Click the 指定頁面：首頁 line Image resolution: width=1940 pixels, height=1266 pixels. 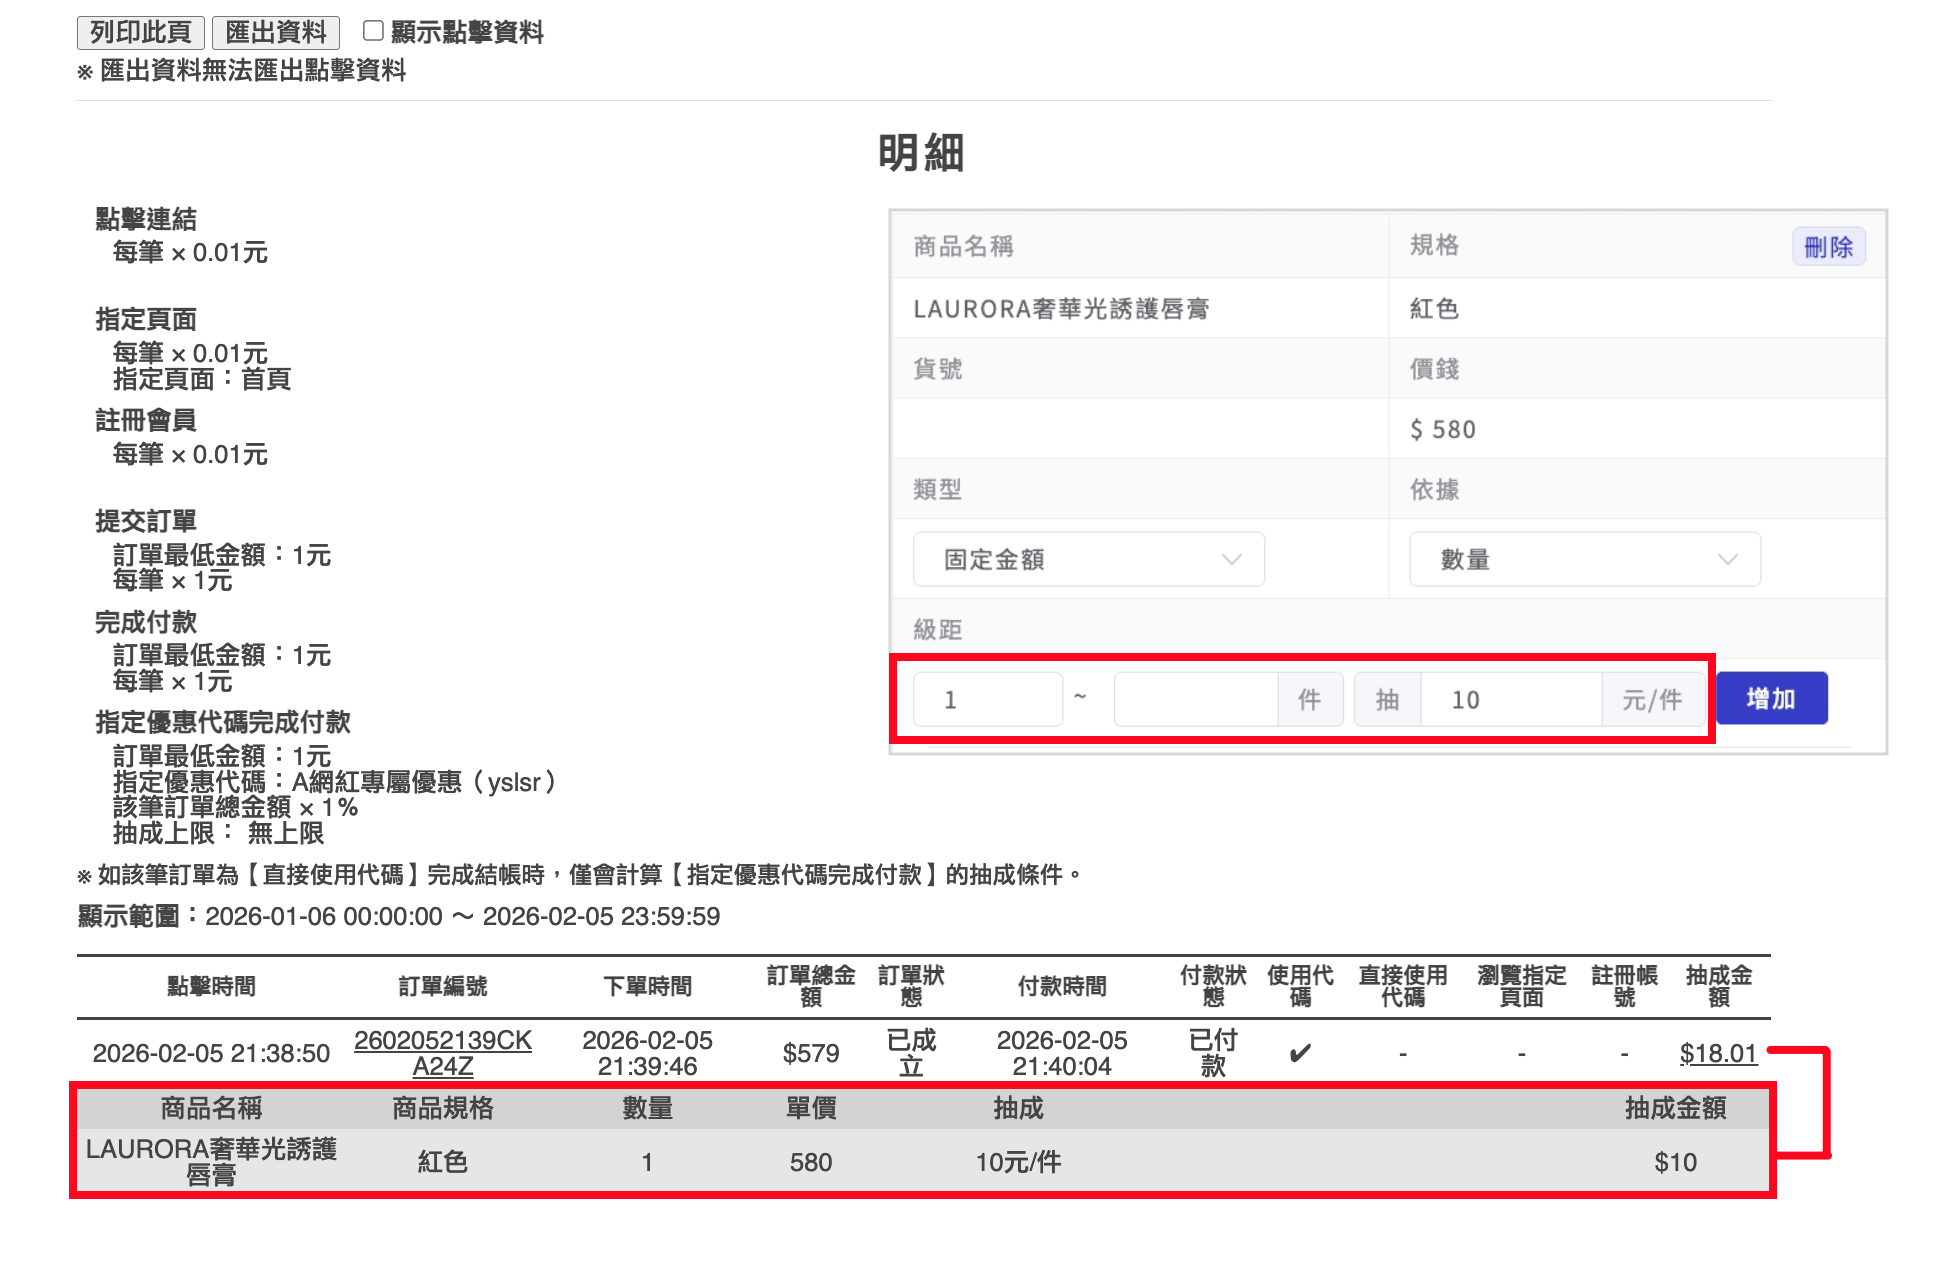coord(202,379)
